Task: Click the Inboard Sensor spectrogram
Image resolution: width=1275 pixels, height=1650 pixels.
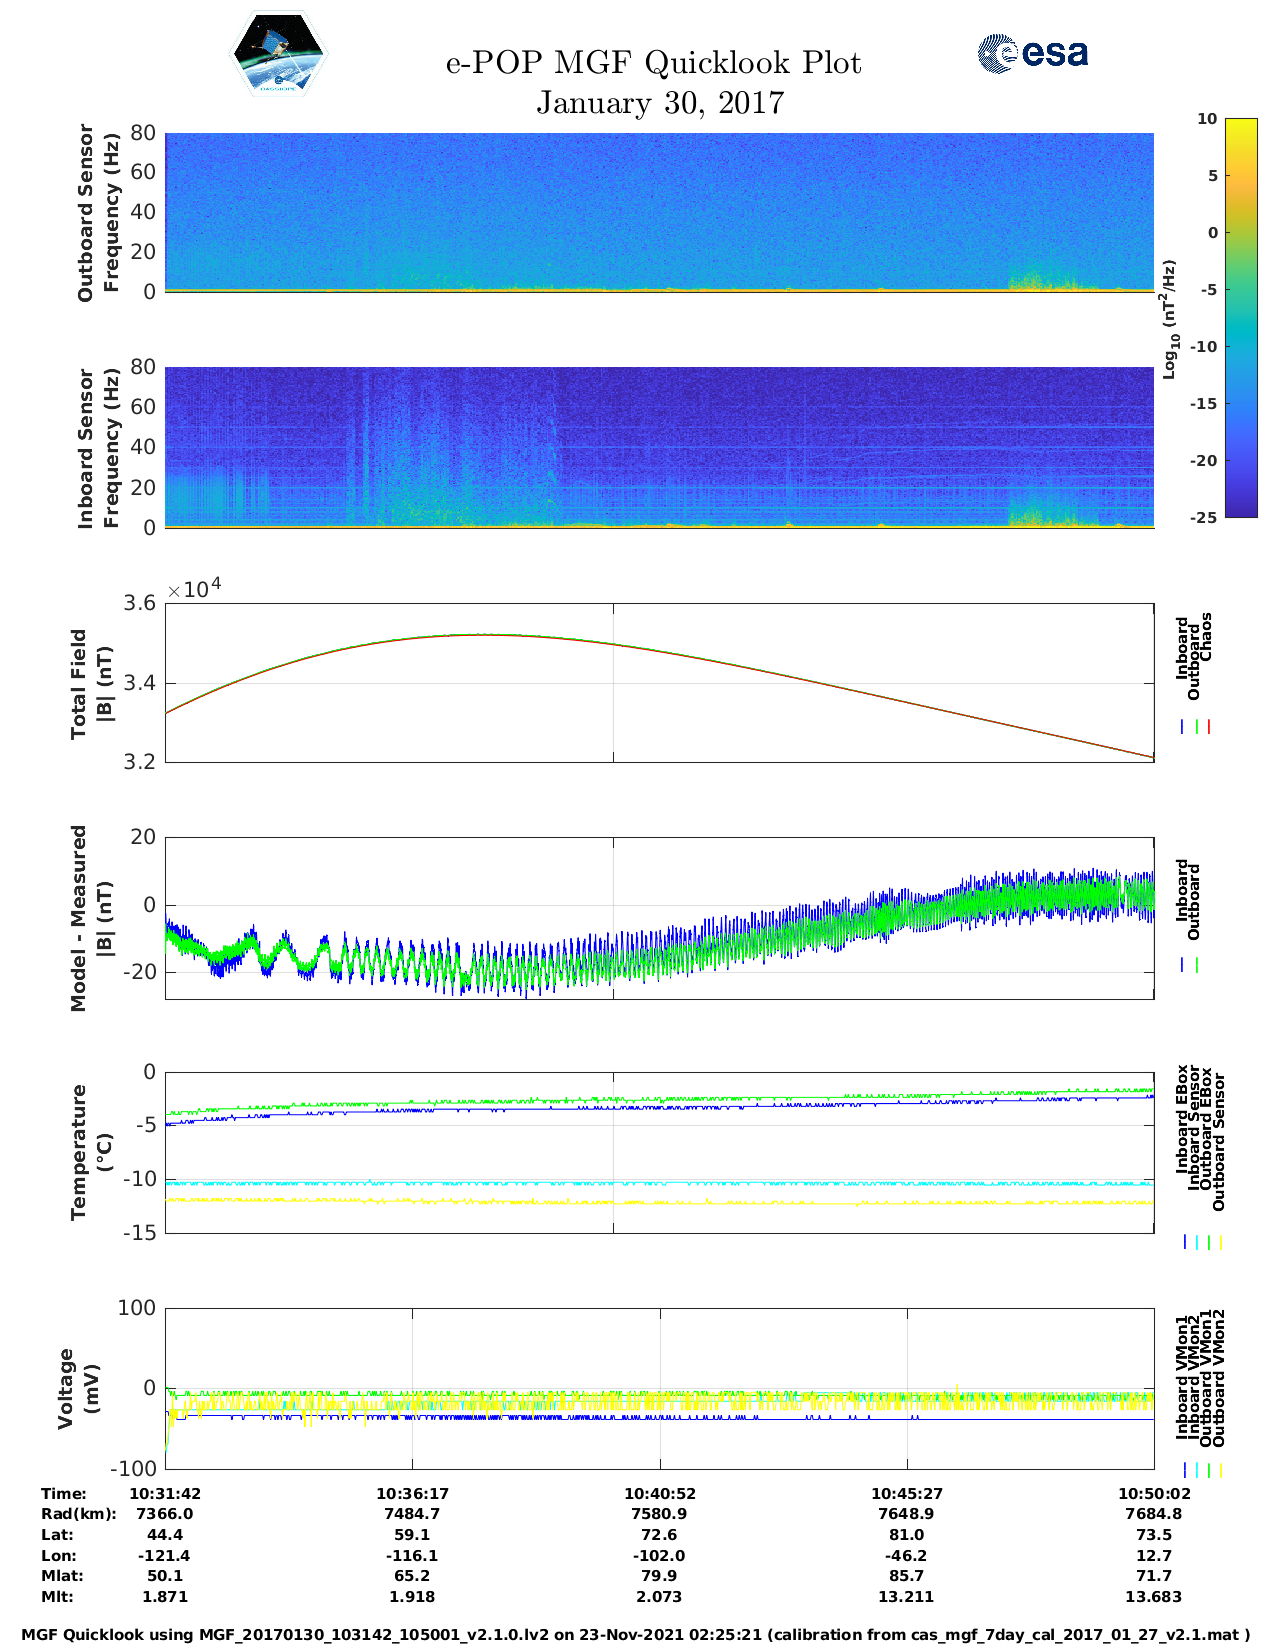Action: click(x=659, y=446)
